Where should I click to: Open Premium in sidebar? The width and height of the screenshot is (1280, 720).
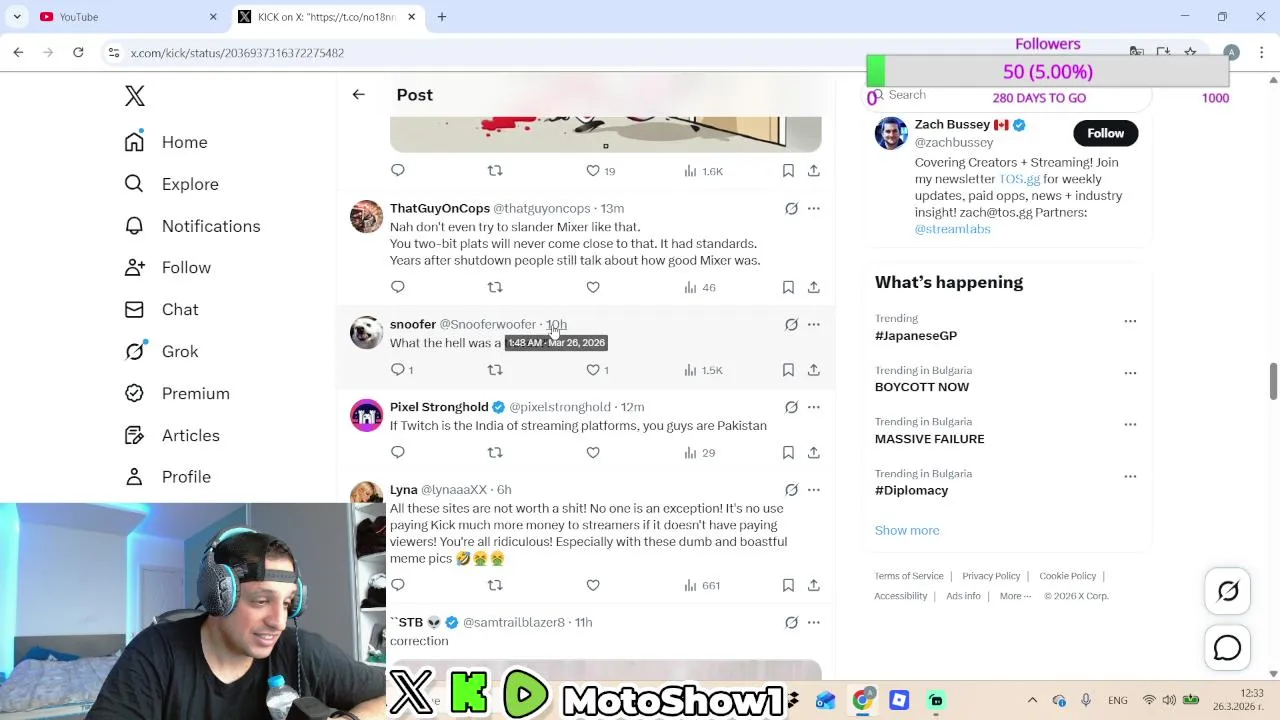tap(177, 394)
